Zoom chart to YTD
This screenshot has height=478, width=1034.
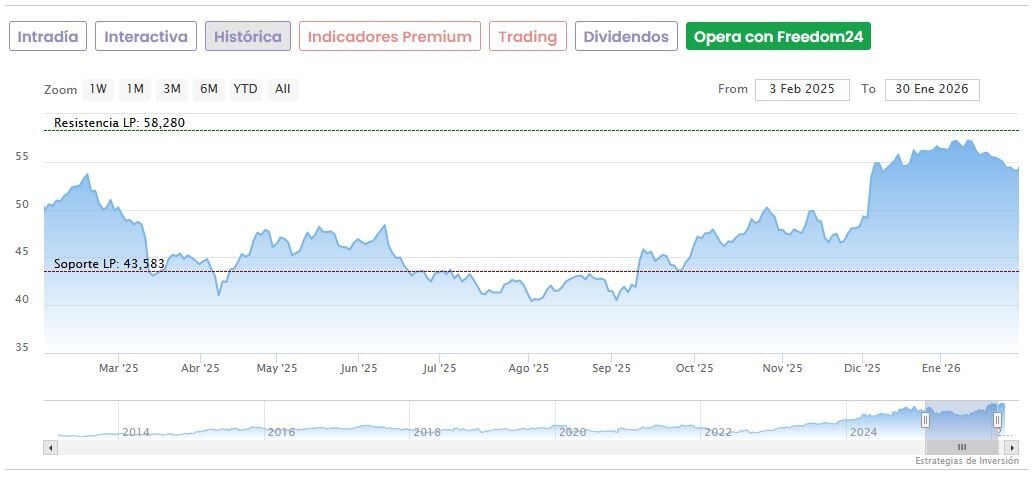[245, 89]
